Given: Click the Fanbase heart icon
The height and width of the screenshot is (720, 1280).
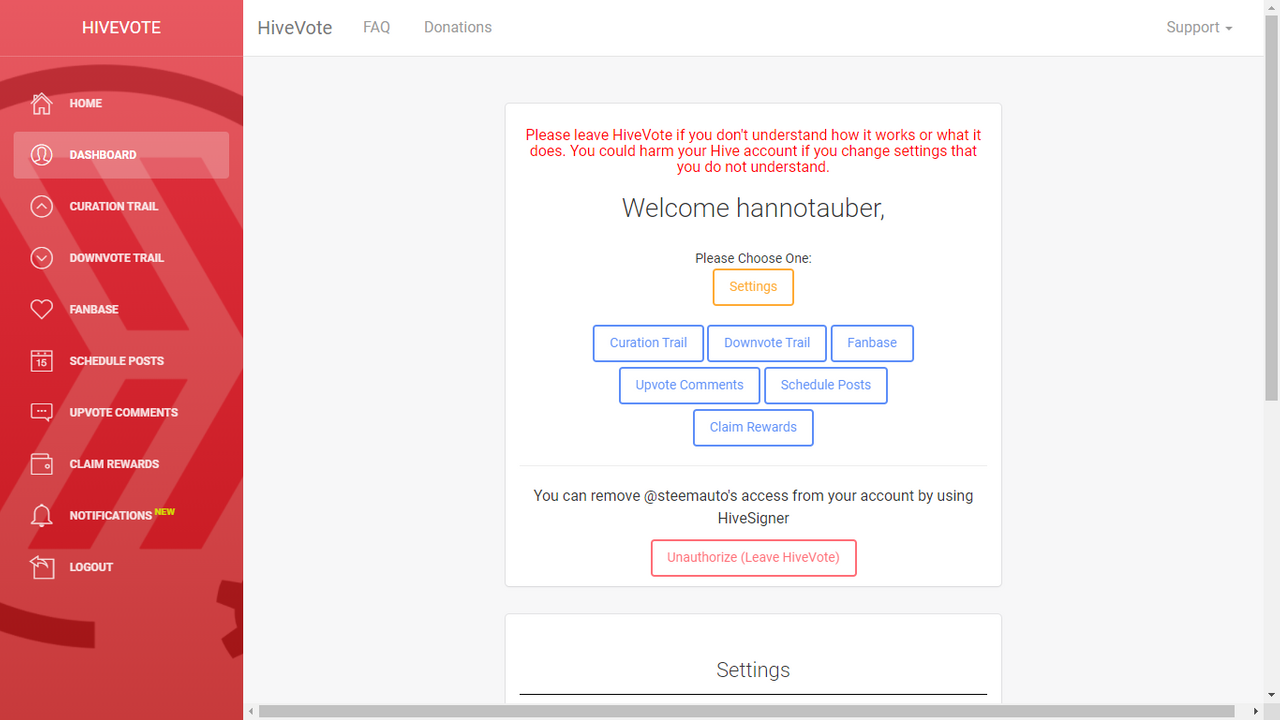Looking at the screenshot, I should [x=41, y=310].
